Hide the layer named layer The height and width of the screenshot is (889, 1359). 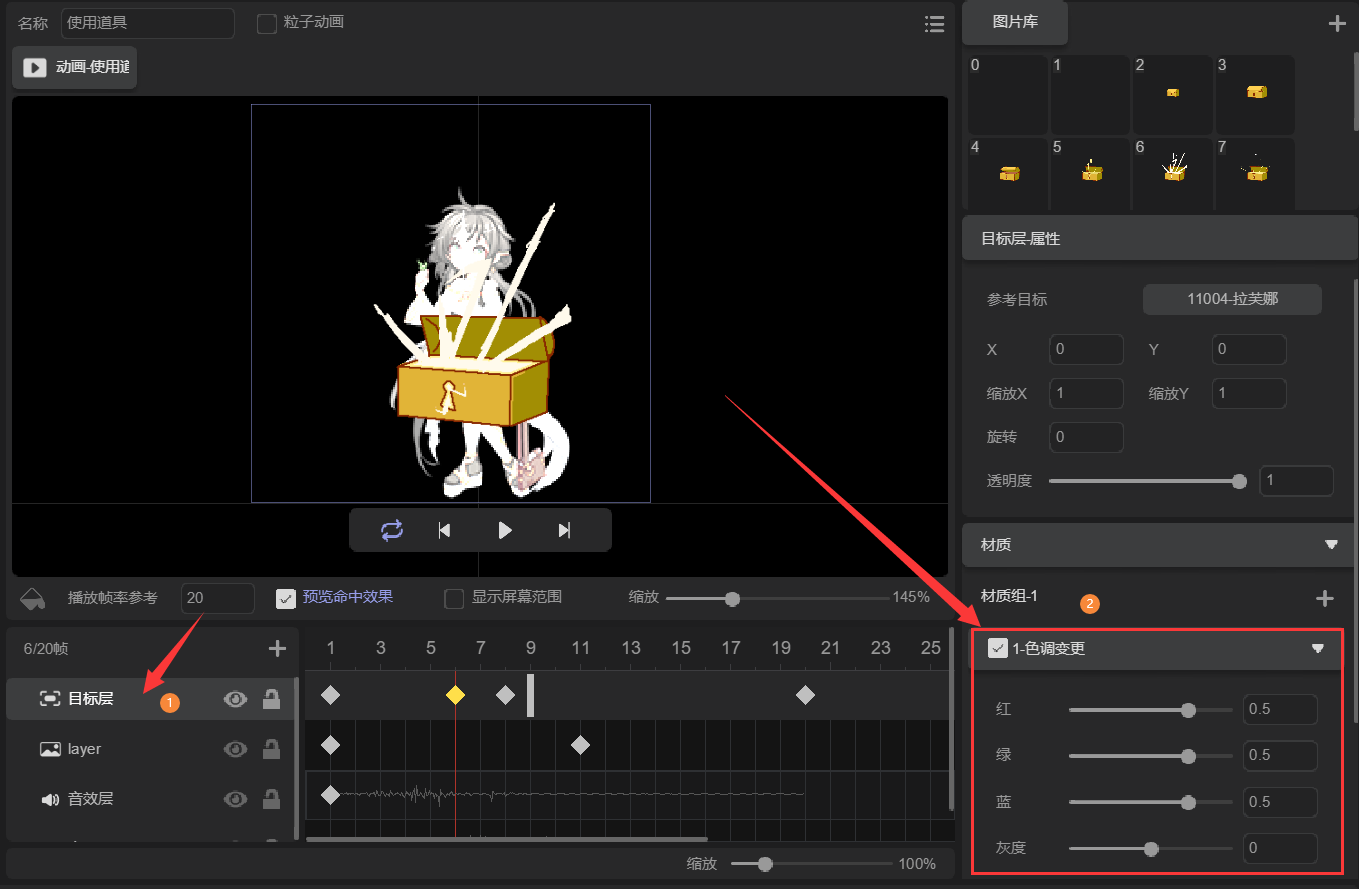pos(235,749)
